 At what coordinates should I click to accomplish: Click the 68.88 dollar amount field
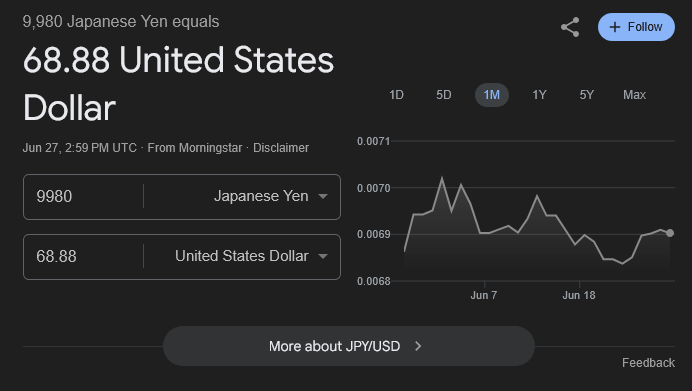(x=83, y=256)
